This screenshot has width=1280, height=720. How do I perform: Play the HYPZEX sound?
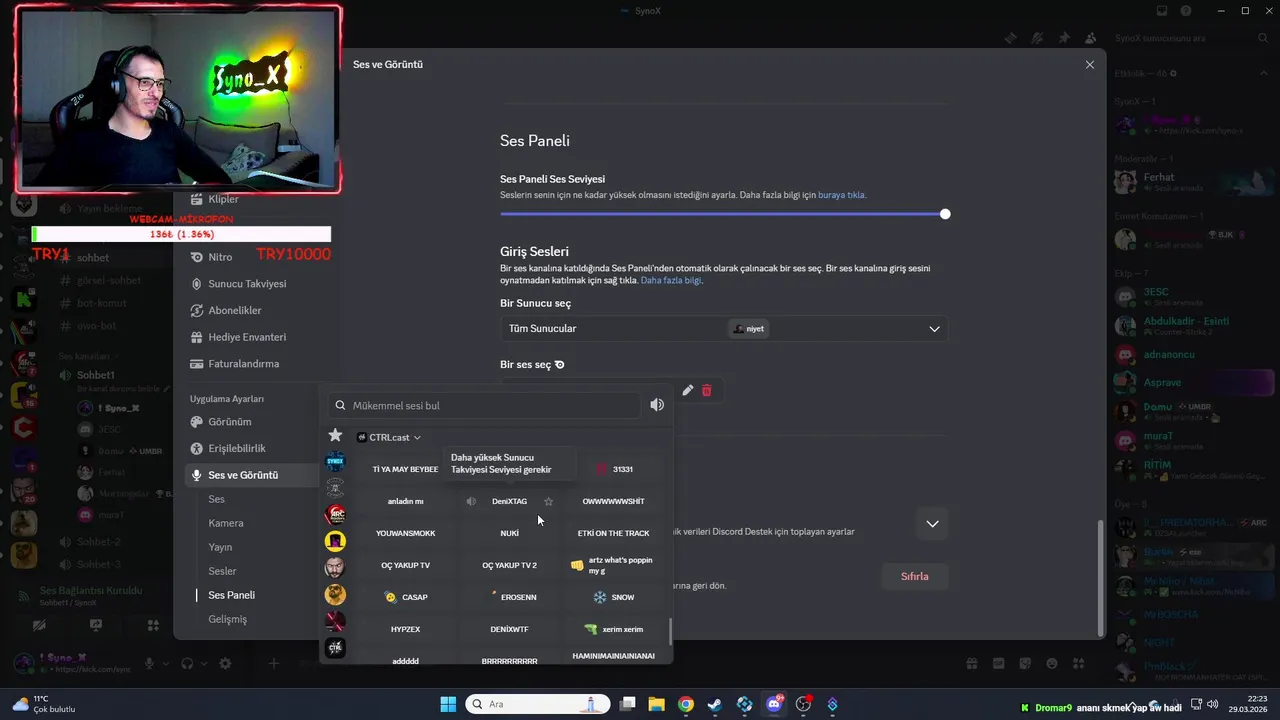click(405, 629)
